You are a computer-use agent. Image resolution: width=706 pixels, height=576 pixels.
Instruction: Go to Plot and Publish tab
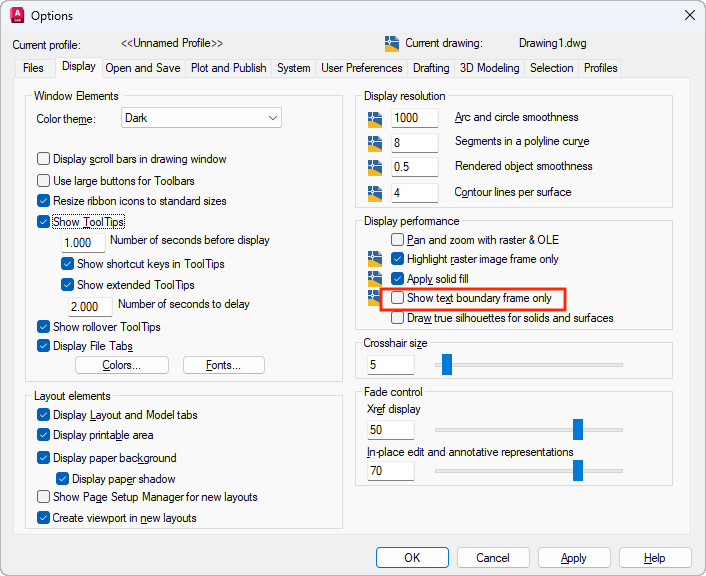click(229, 68)
